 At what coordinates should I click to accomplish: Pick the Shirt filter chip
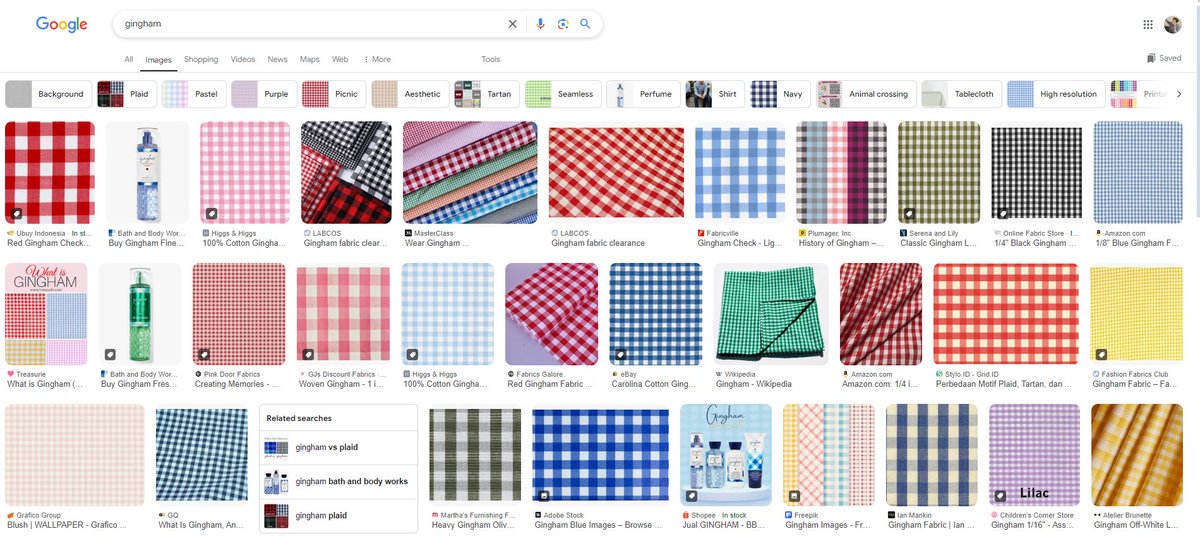coord(716,94)
